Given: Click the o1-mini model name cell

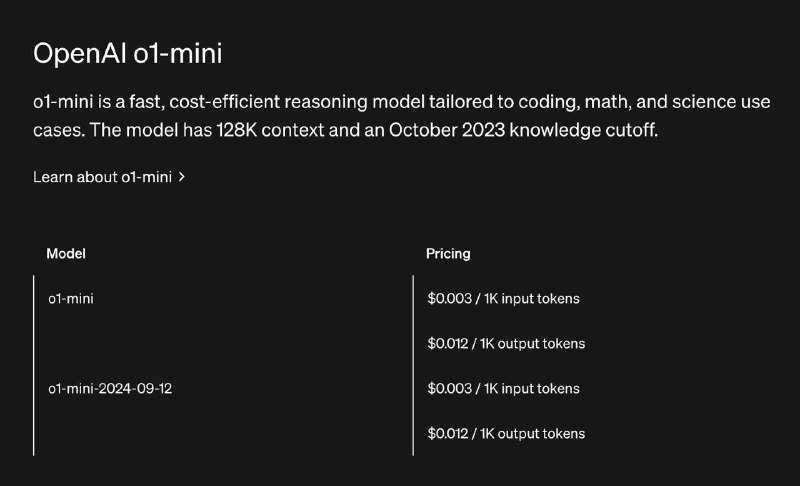Looking at the screenshot, I should pos(71,298).
